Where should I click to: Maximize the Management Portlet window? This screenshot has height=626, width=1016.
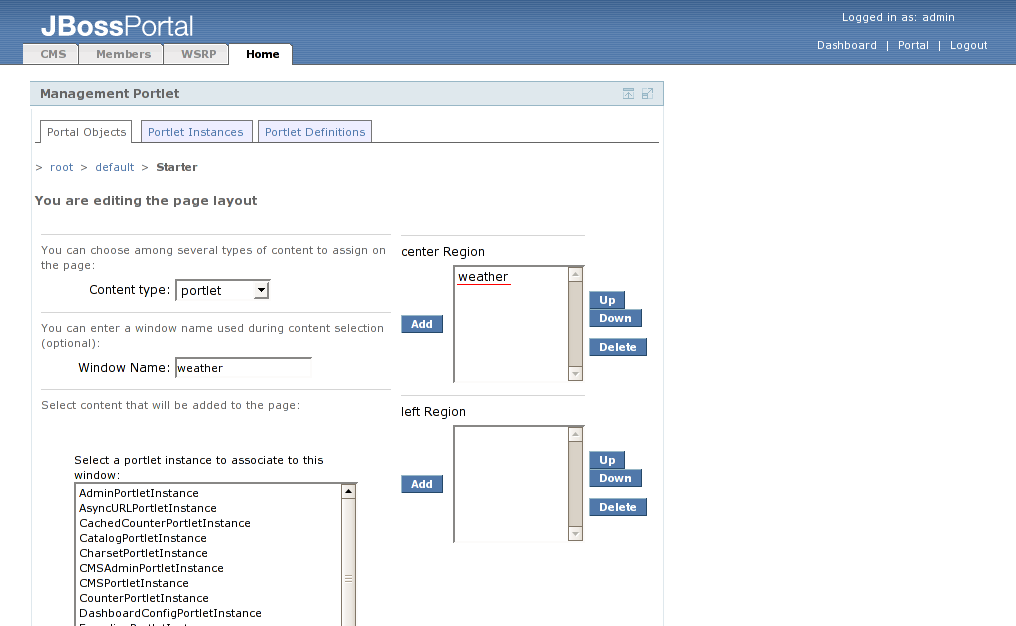pyautogui.click(x=647, y=94)
